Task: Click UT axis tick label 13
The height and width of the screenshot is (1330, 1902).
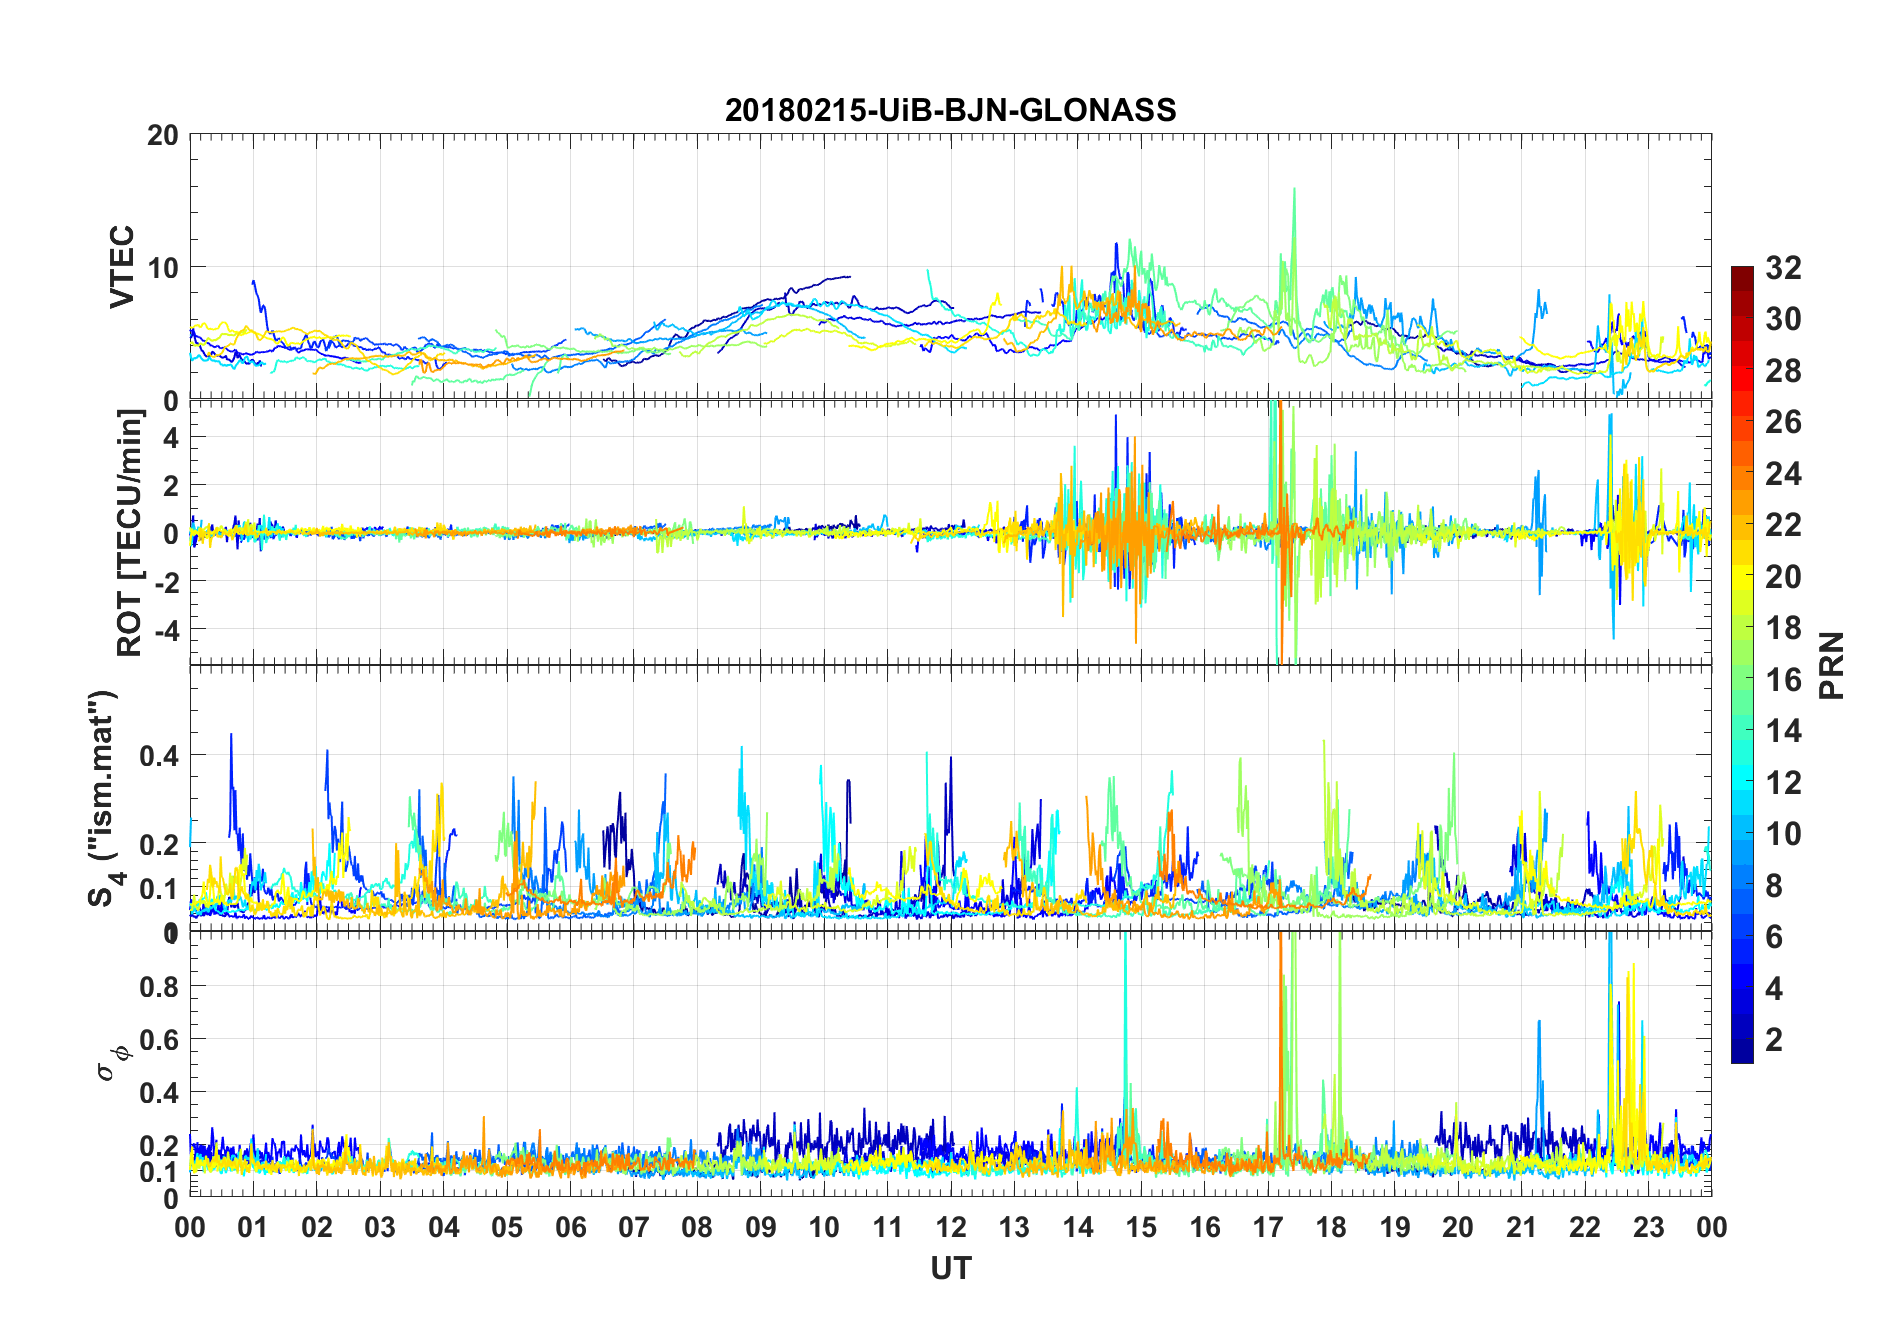Action: 1014,1227
